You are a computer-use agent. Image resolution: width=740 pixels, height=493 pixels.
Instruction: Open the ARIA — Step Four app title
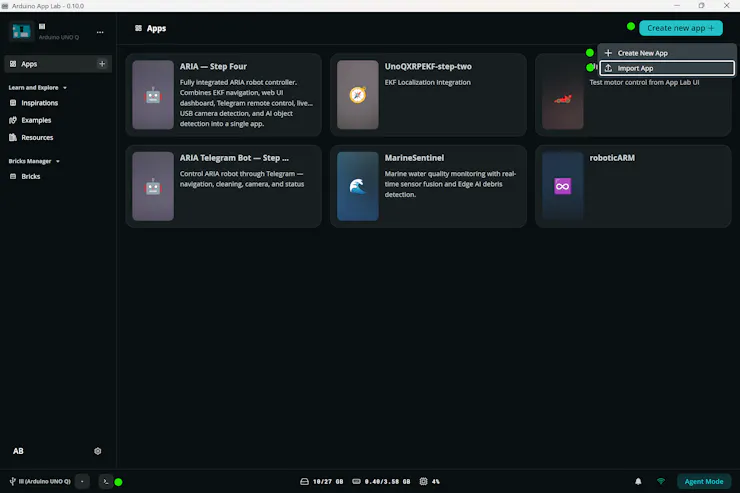point(213,67)
